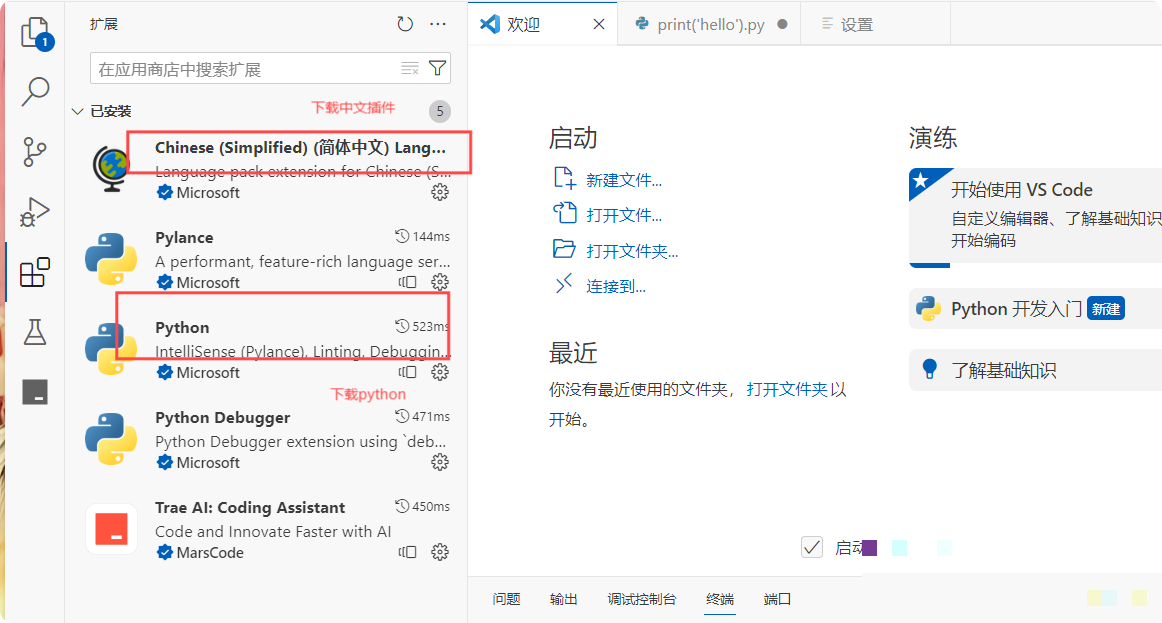Screen dimensions: 1162x623
Task: Open Pylance extension manage gear
Action: (440, 282)
